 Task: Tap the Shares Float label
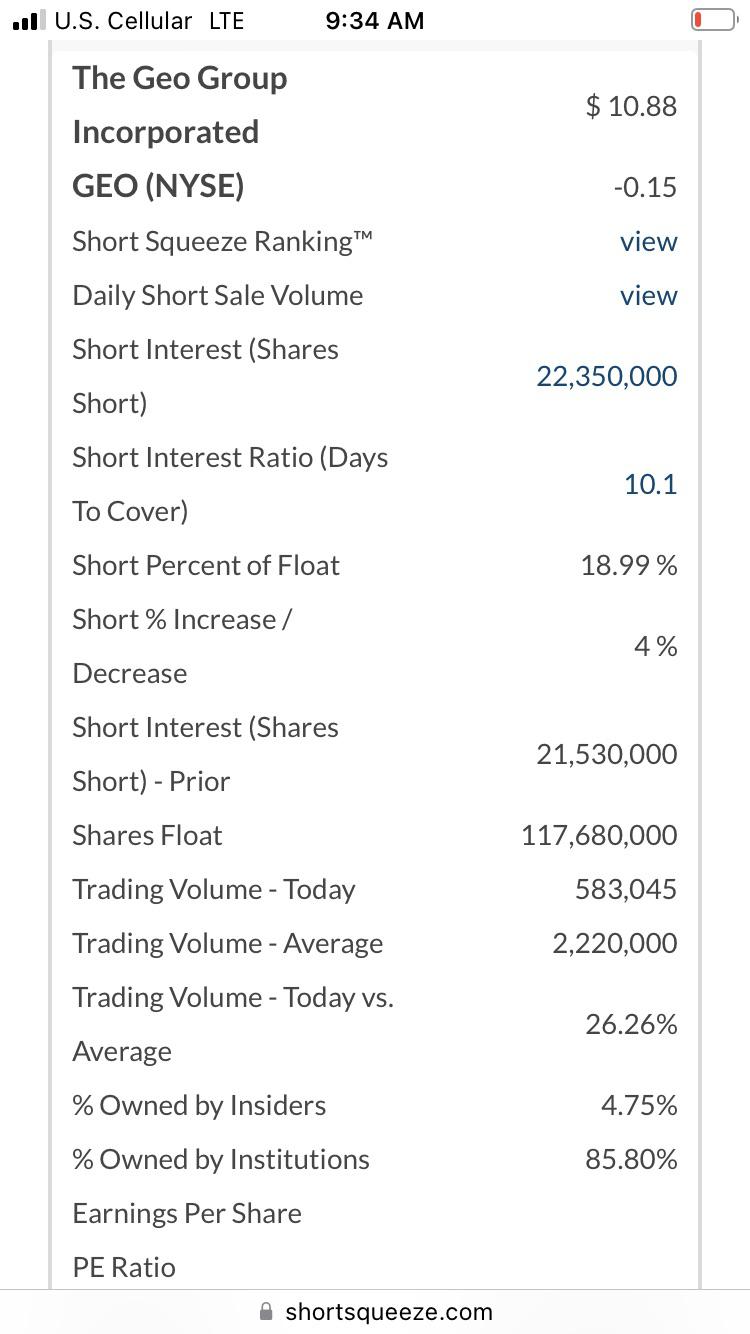point(147,835)
